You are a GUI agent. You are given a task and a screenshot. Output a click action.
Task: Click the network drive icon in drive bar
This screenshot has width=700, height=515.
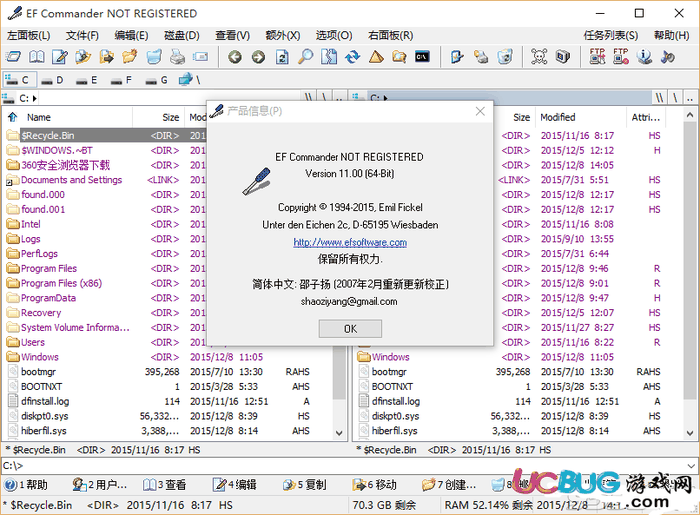coord(189,80)
